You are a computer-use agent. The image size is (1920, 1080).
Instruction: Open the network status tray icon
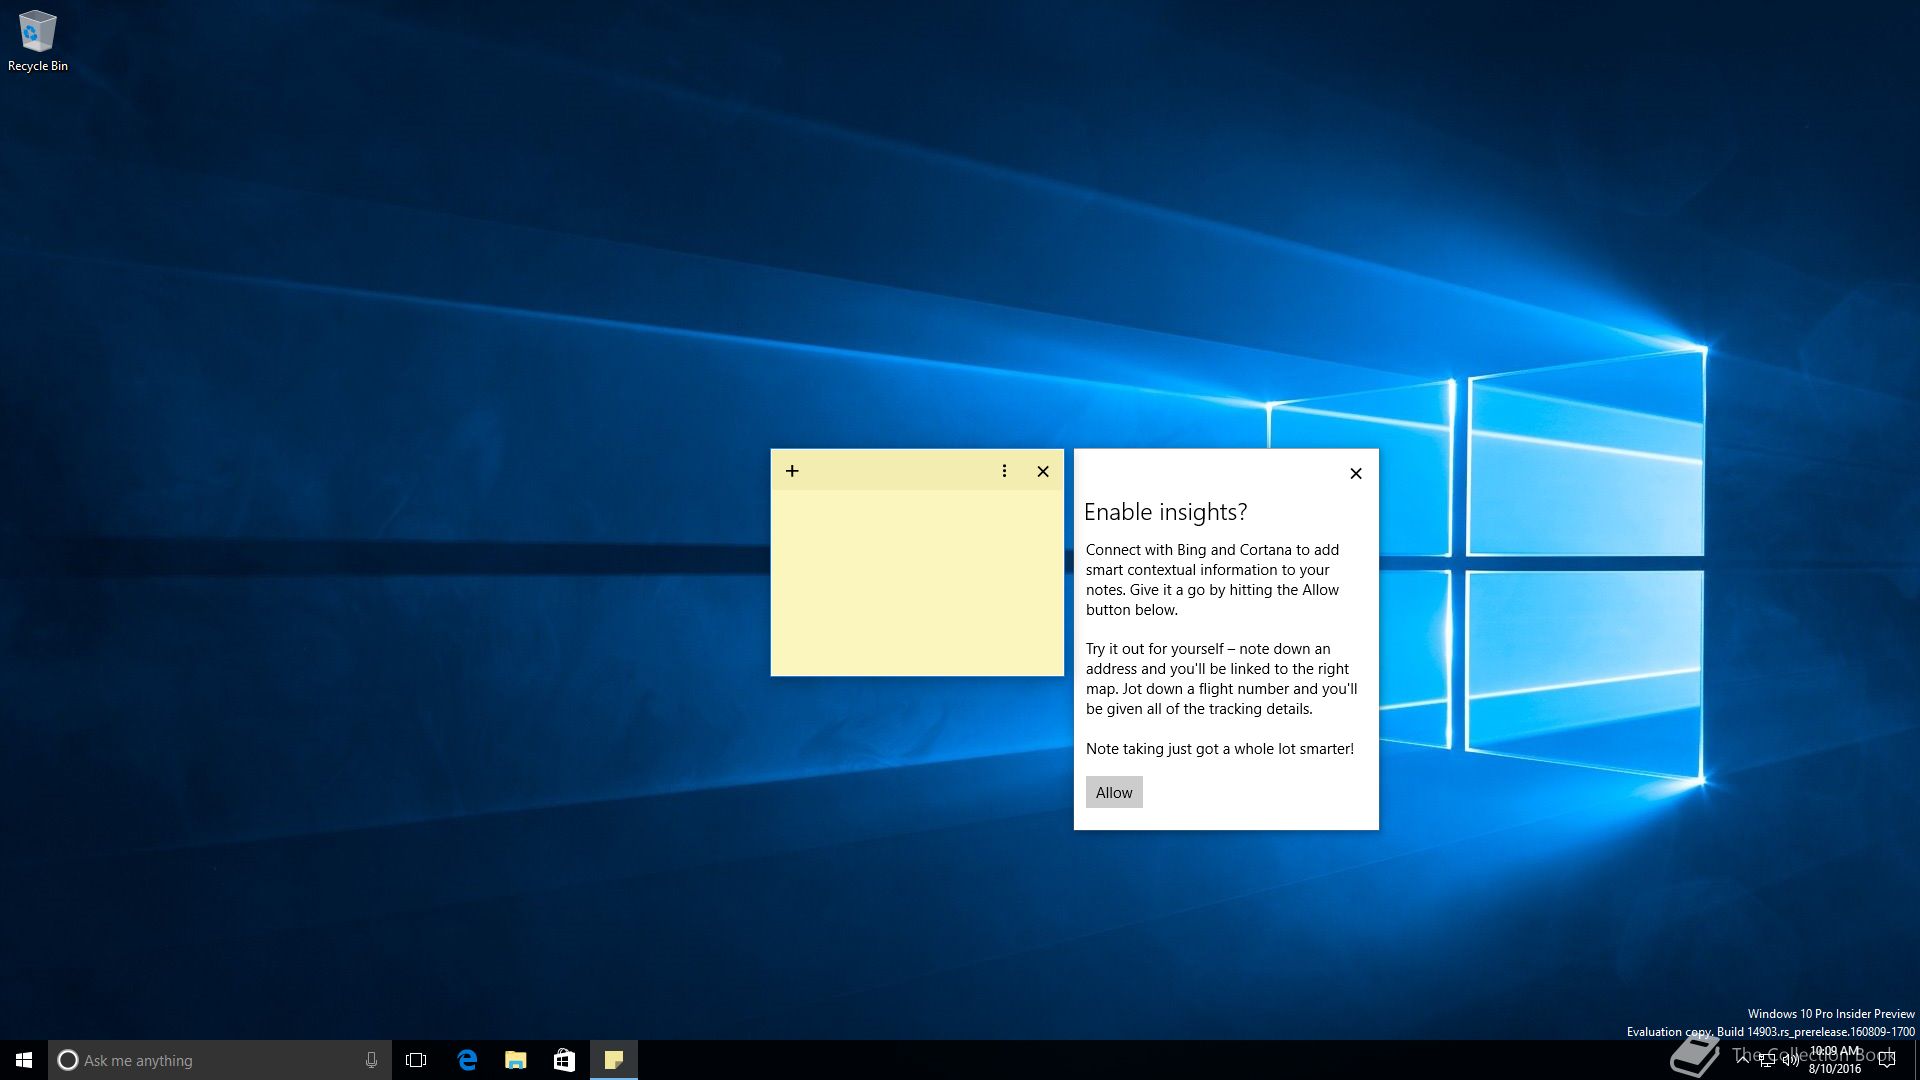click(x=1767, y=1060)
